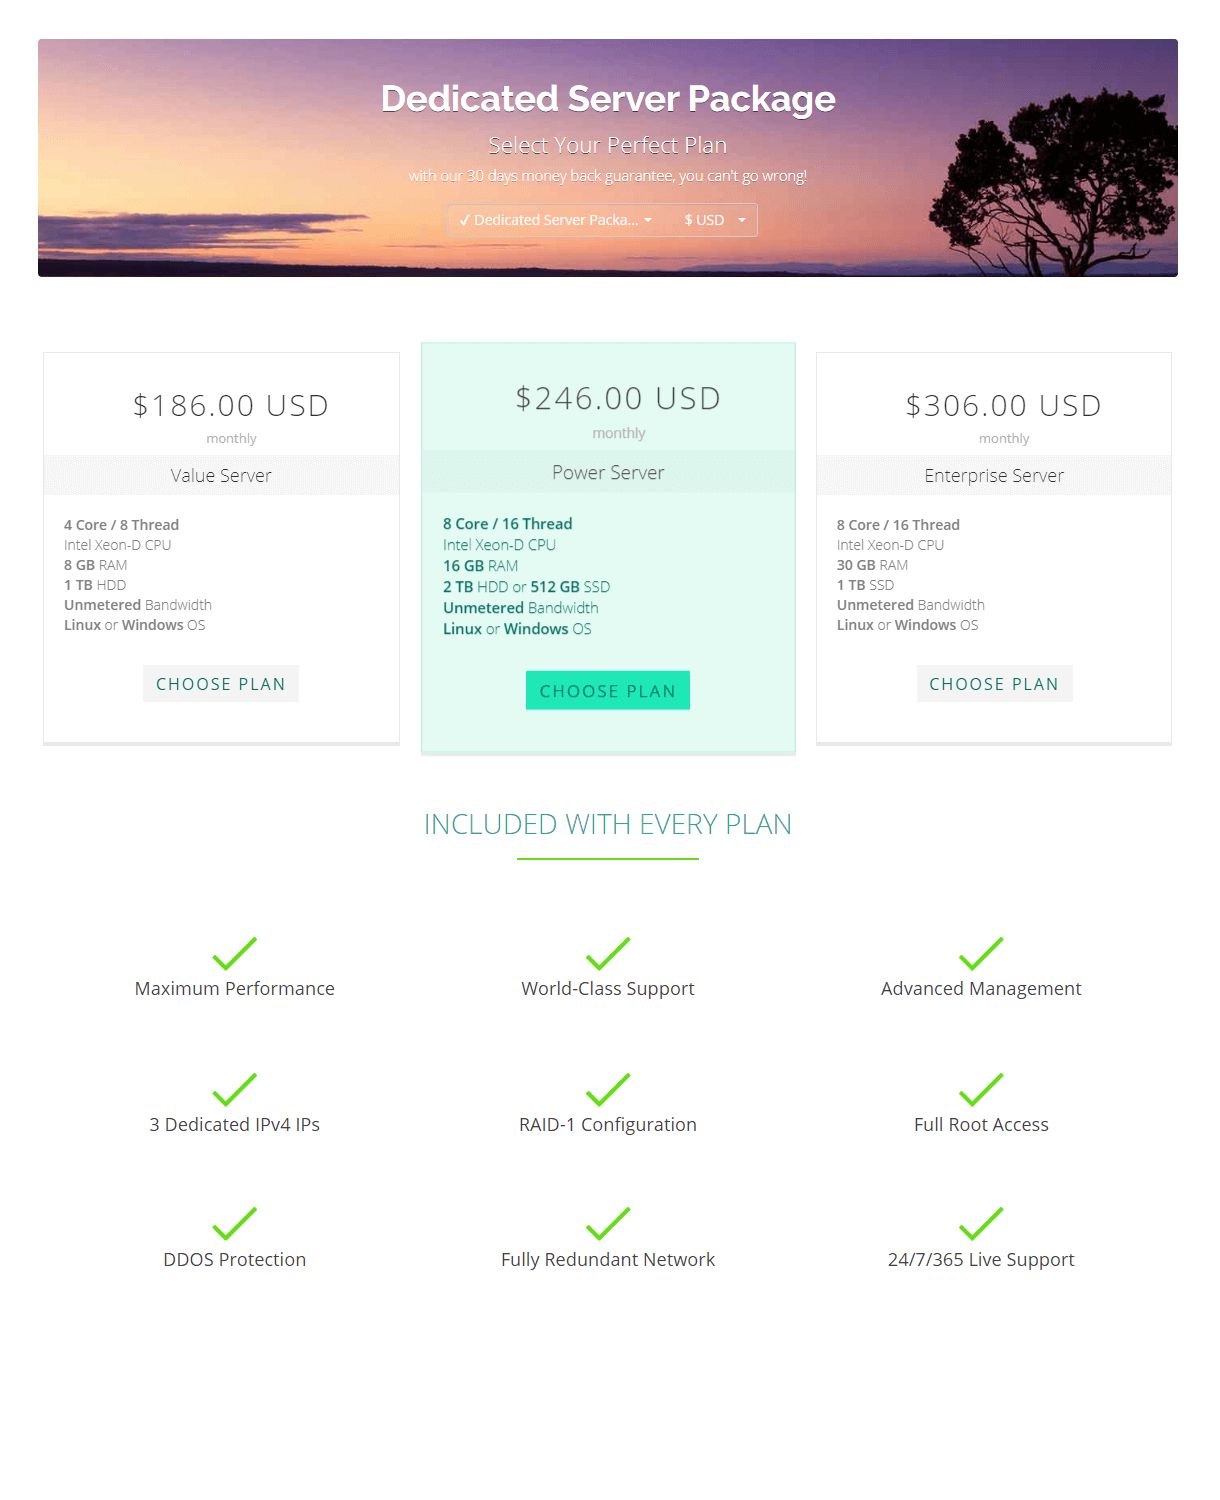Image resolution: width=1220 pixels, height=1500 pixels.
Task: Click the Enterprise Server plan heading
Action: click(x=994, y=476)
